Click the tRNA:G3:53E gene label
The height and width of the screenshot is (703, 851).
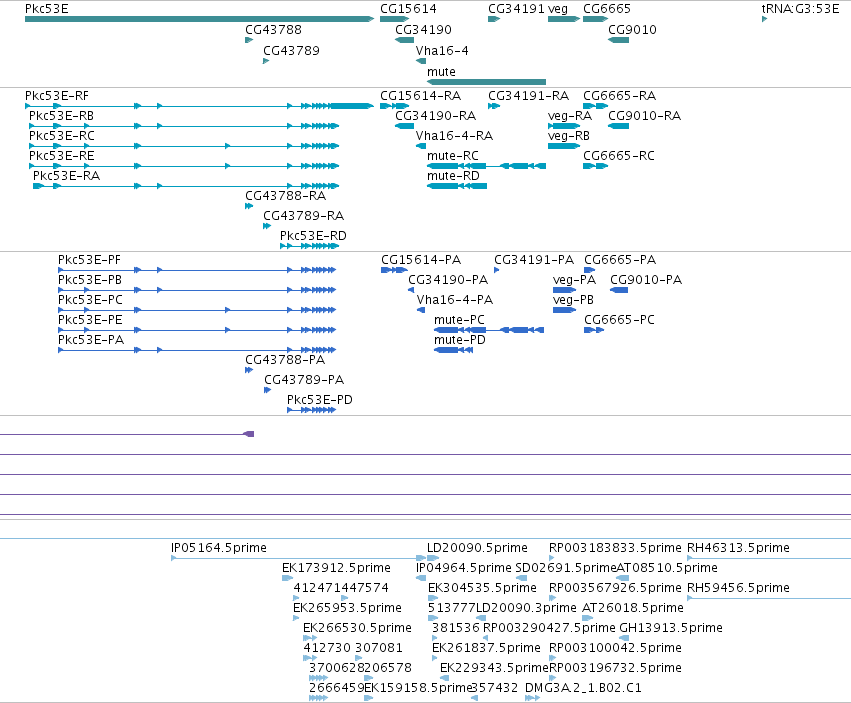click(x=801, y=9)
